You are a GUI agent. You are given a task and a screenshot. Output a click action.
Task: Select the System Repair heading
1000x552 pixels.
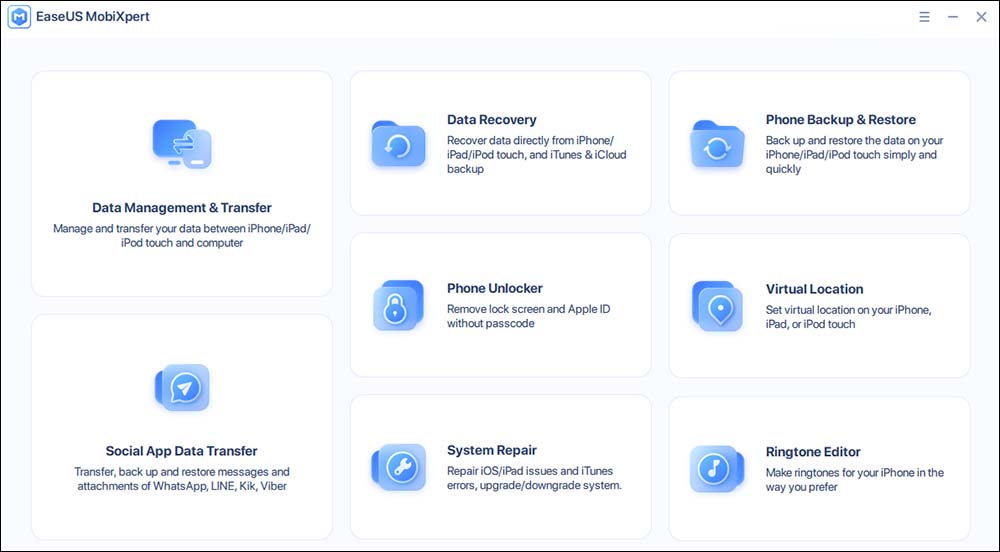click(492, 450)
